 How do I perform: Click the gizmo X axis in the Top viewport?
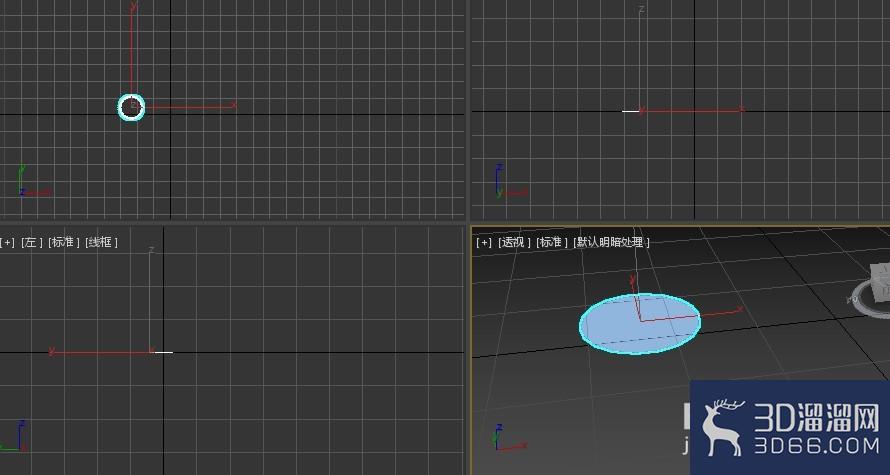(190, 106)
